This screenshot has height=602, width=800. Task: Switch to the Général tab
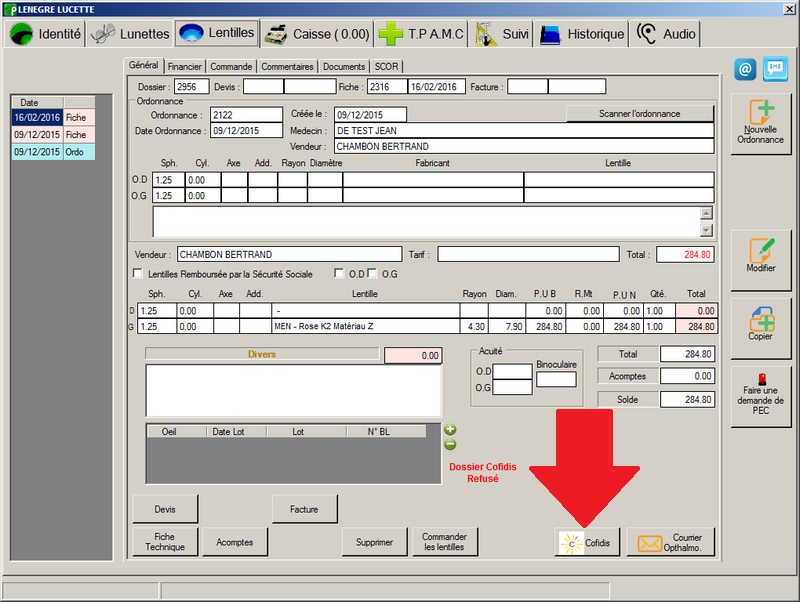143,65
